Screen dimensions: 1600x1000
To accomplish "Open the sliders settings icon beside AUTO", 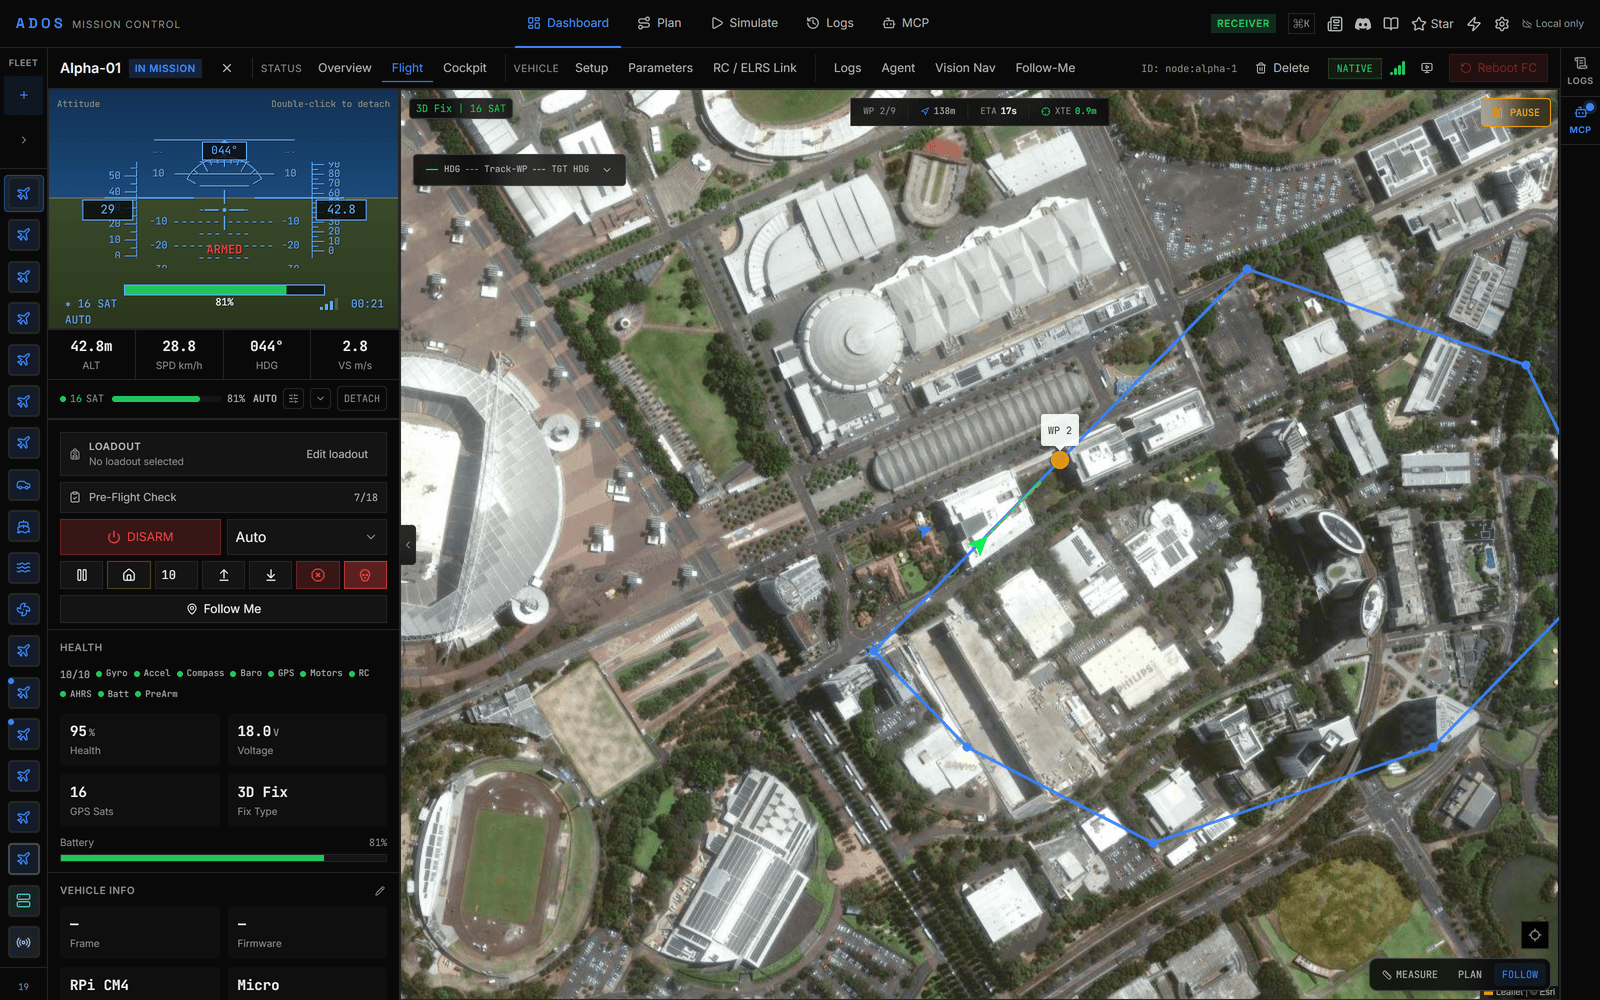I will click(x=293, y=398).
